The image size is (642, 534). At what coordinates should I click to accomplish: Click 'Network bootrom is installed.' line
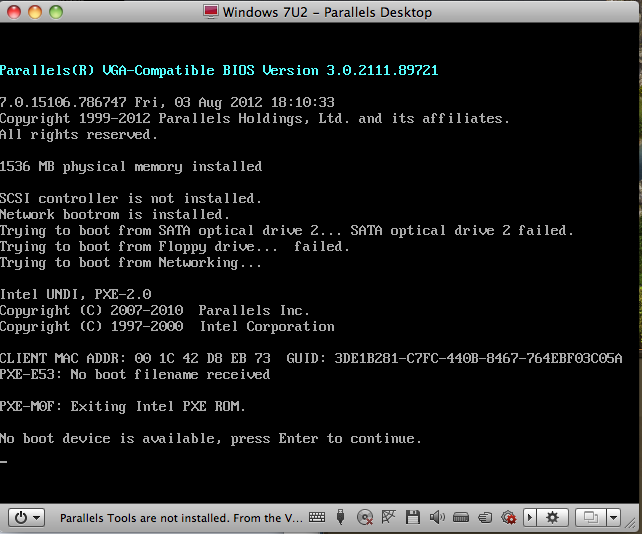pos(115,215)
